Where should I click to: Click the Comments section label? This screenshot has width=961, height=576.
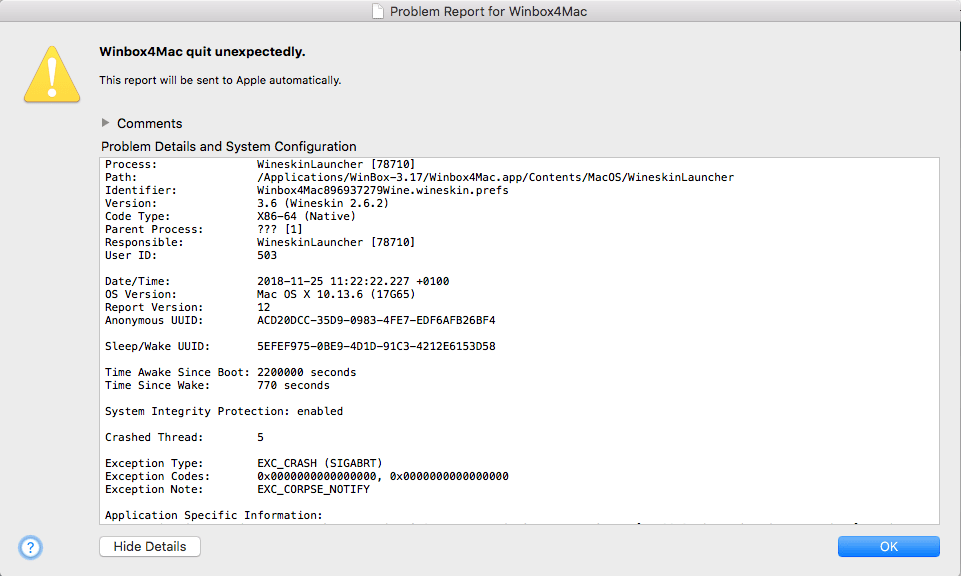[x=149, y=124]
